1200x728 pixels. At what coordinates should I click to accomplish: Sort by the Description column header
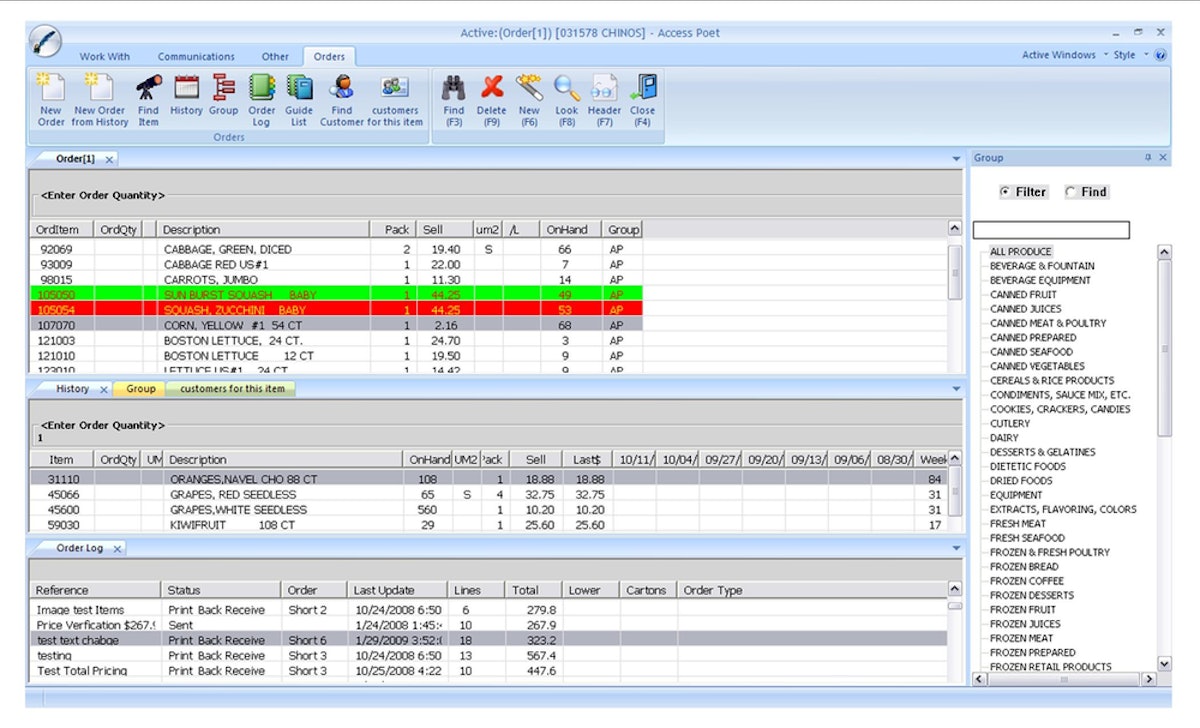tap(191, 230)
